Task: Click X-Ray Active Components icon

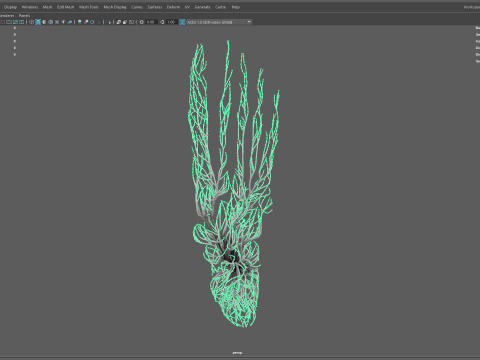Action: [x=125, y=22]
